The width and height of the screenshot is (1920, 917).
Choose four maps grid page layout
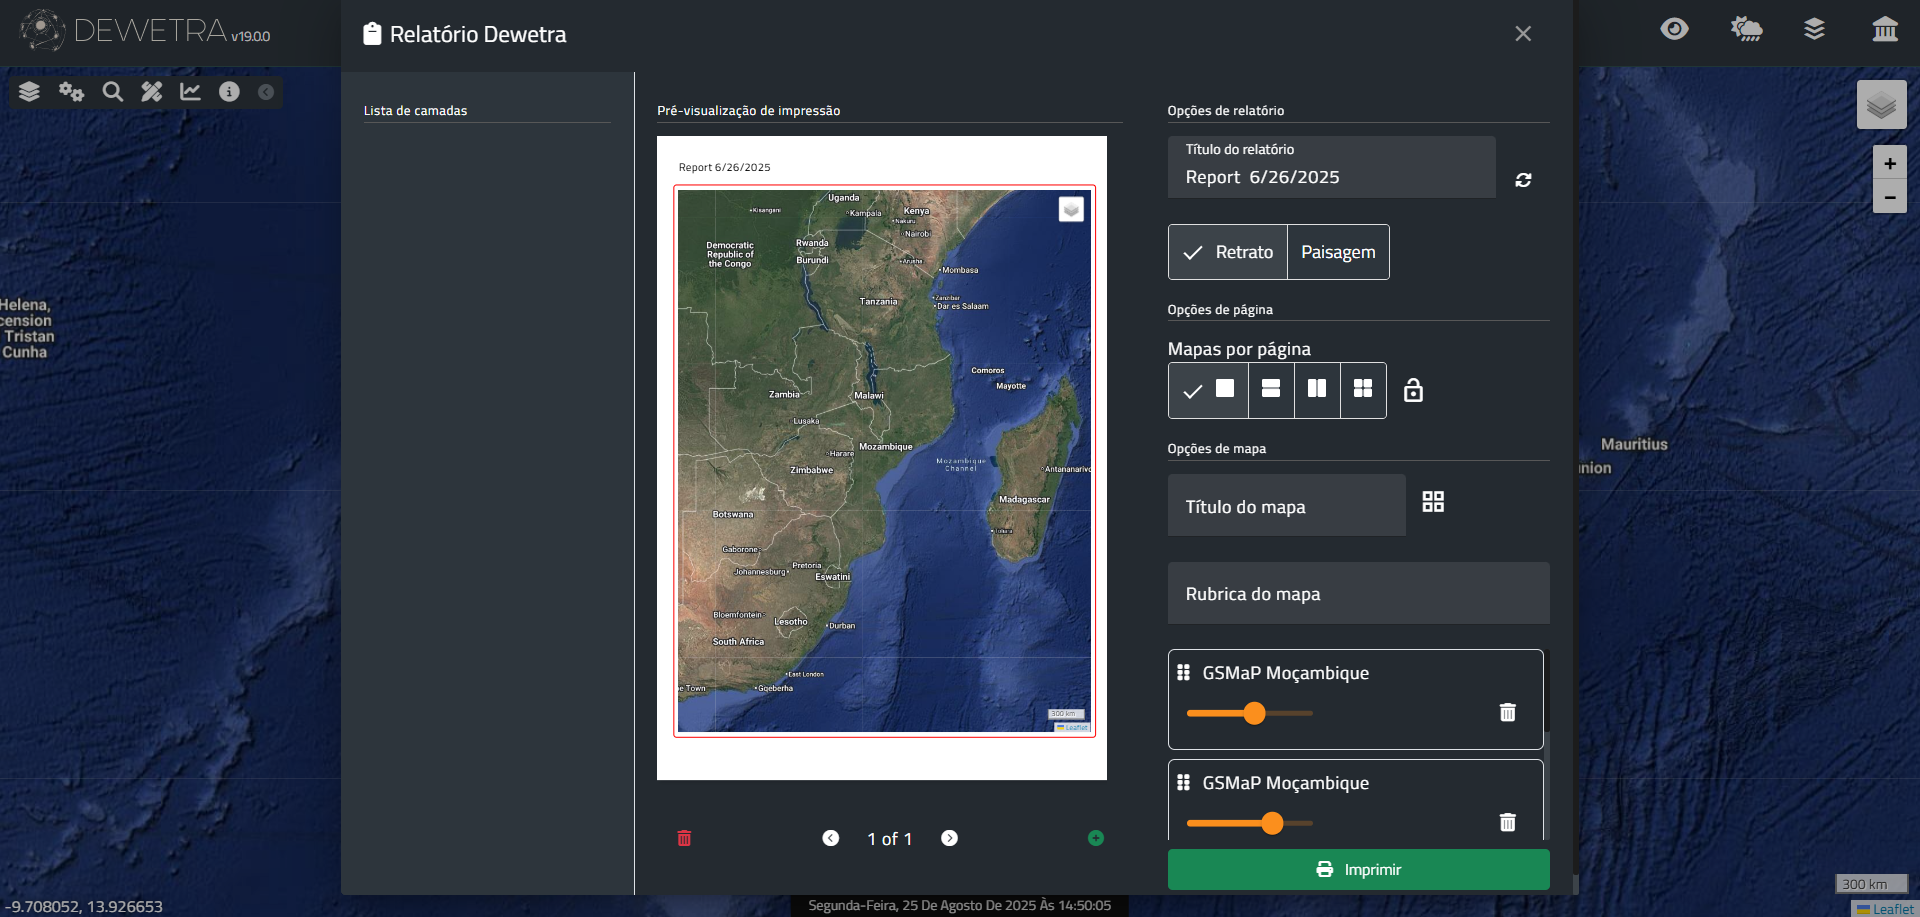coord(1363,389)
